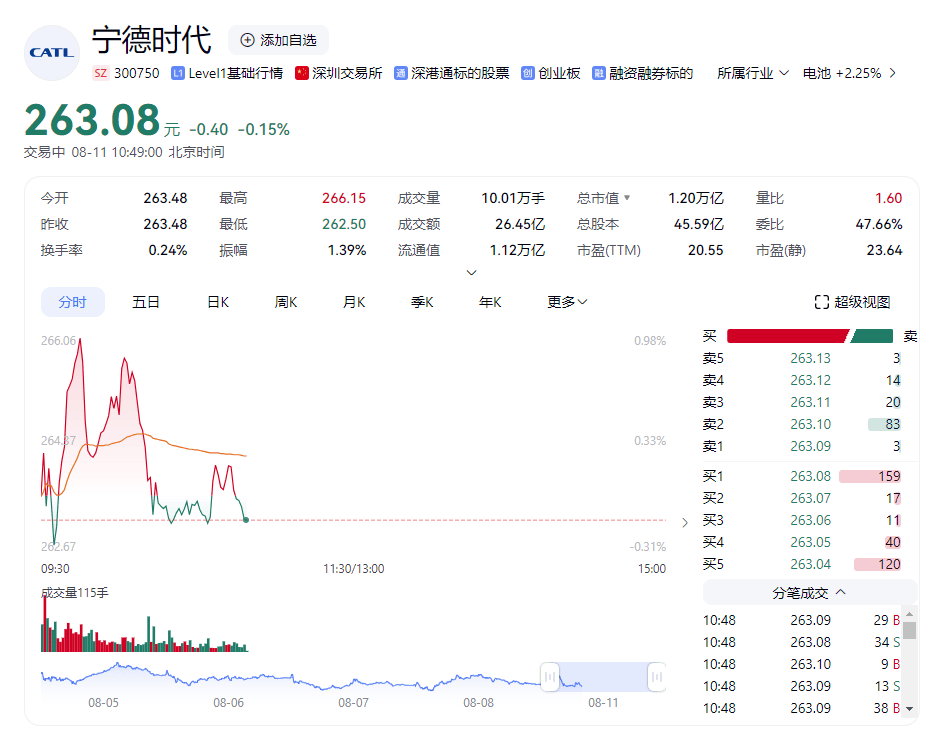The width and height of the screenshot is (930, 732).
Task: Click the SZ market badge icon
Action: [101, 73]
